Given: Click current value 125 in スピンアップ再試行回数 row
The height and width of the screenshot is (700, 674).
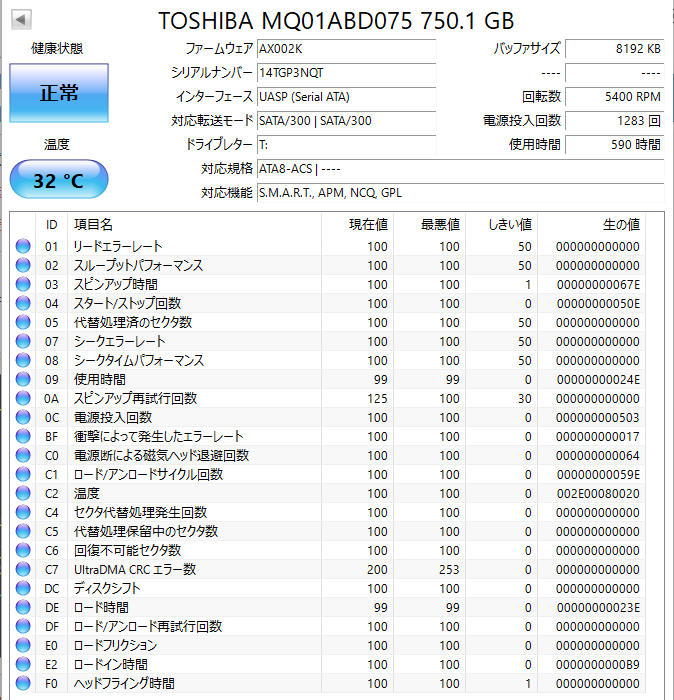Looking at the screenshot, I should [x=377, y=399].
